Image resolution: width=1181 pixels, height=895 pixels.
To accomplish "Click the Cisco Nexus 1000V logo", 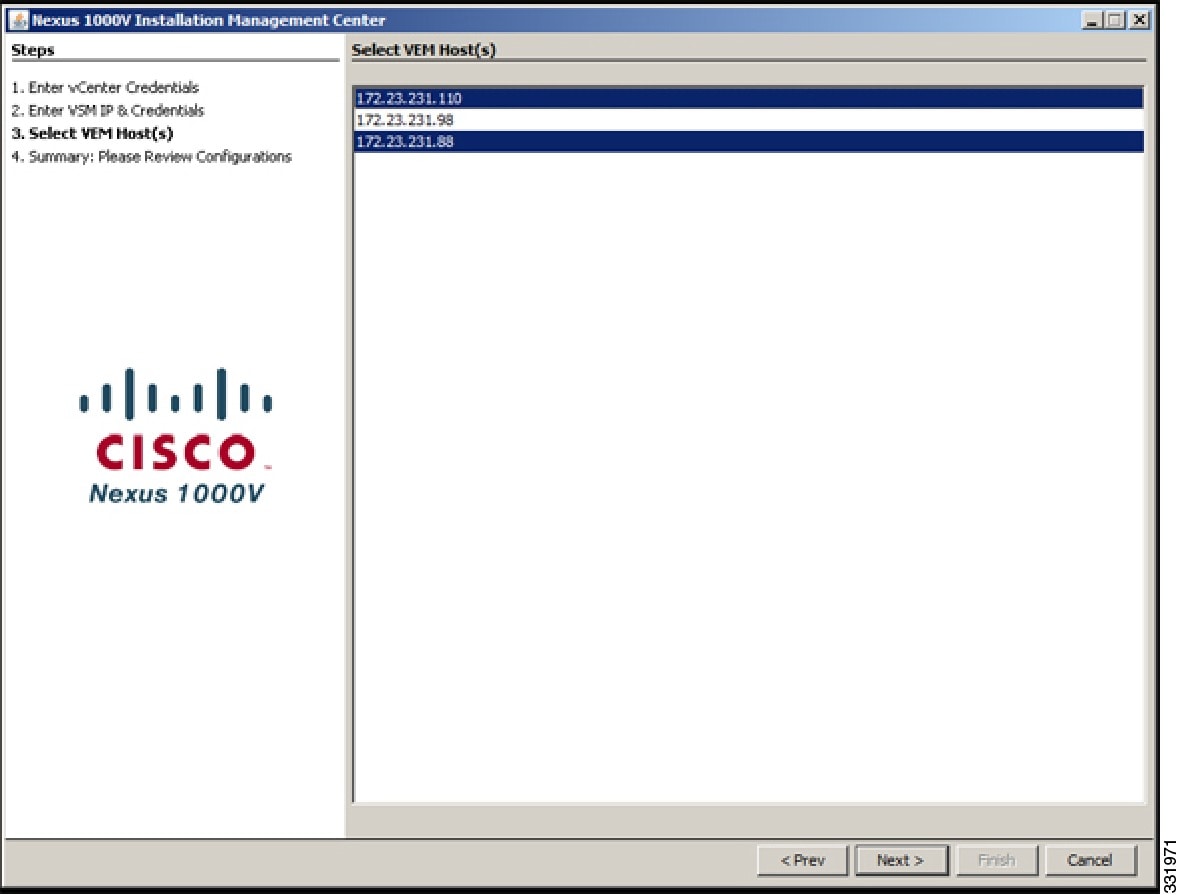I will click(175, 435).
